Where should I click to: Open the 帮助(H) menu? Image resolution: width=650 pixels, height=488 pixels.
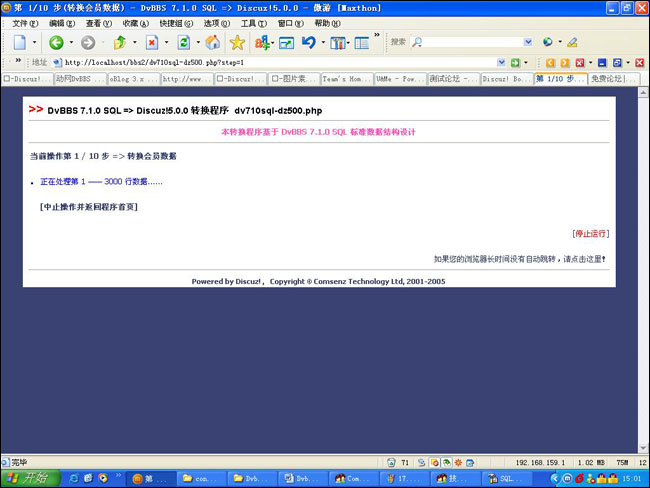tap(327, 24)
